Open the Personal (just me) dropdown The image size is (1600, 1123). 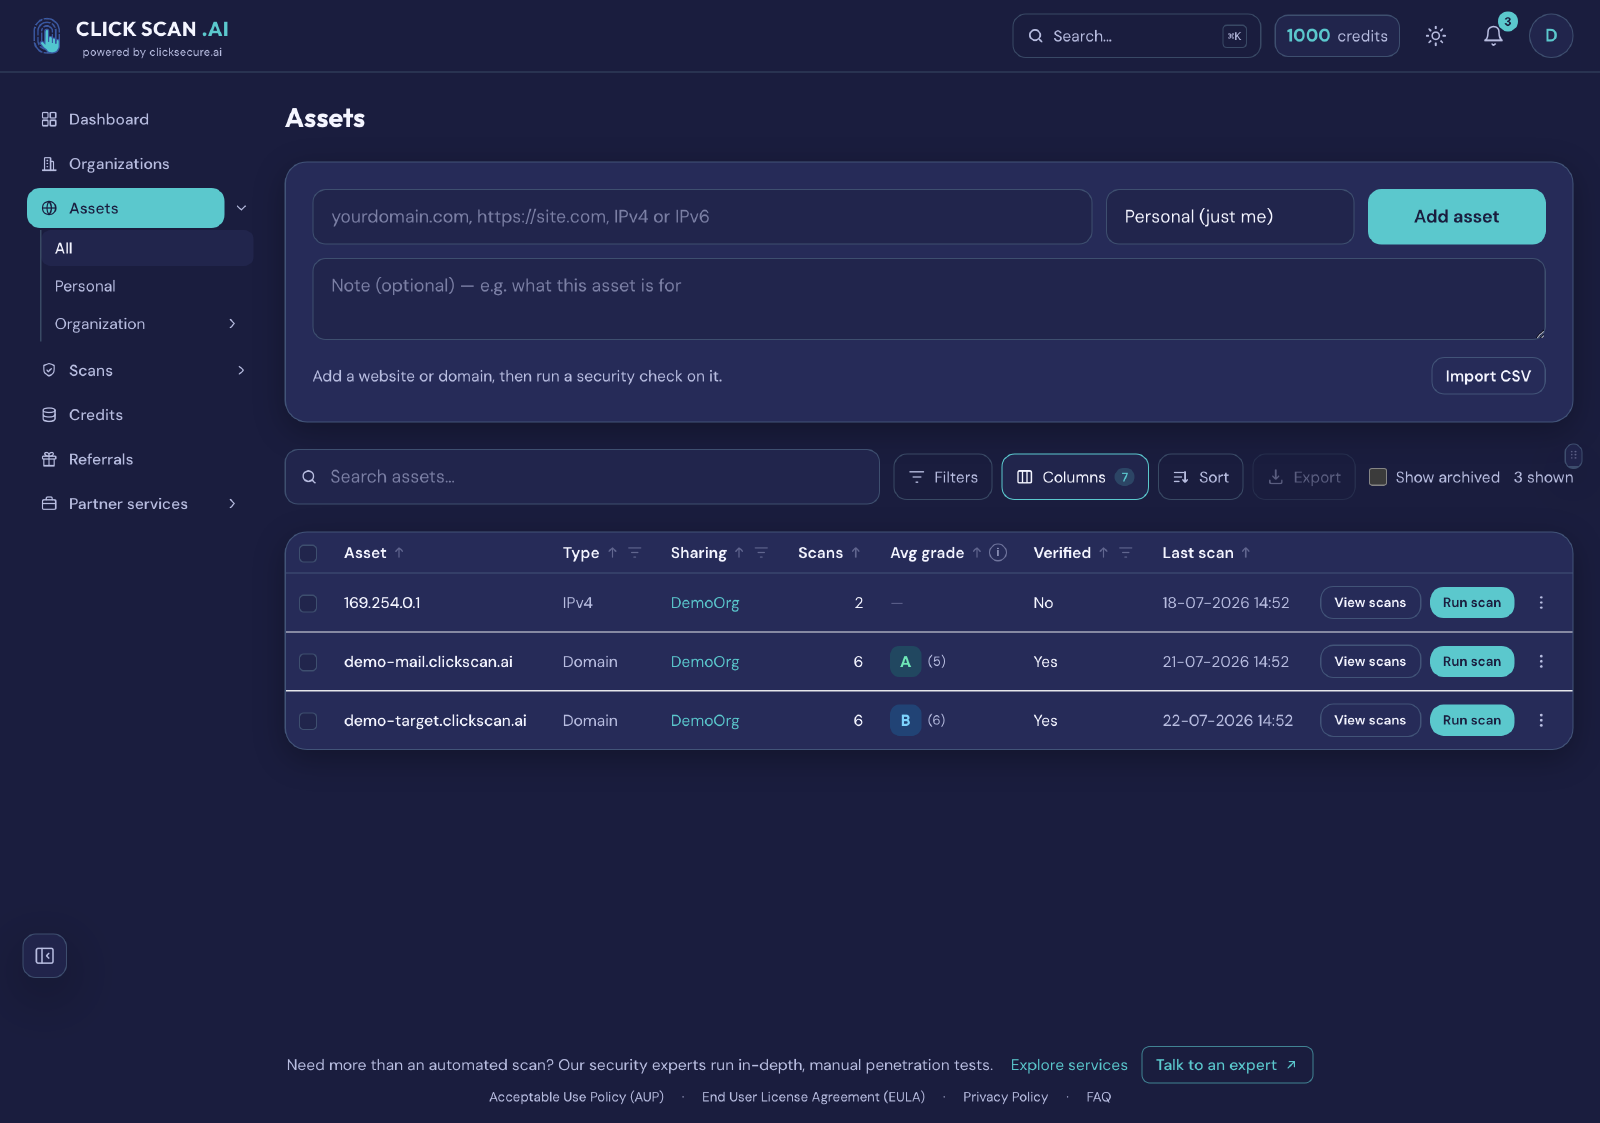(x=1229, y=217)
